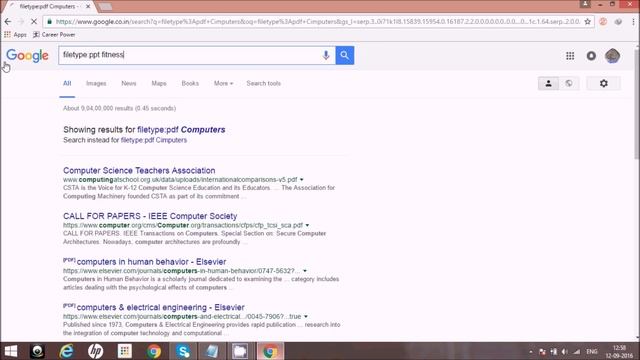The width and height of the screenshot is (640, 360).
Task: Expand arrow beside computingatschool URL
Action: tap(302, 180)
